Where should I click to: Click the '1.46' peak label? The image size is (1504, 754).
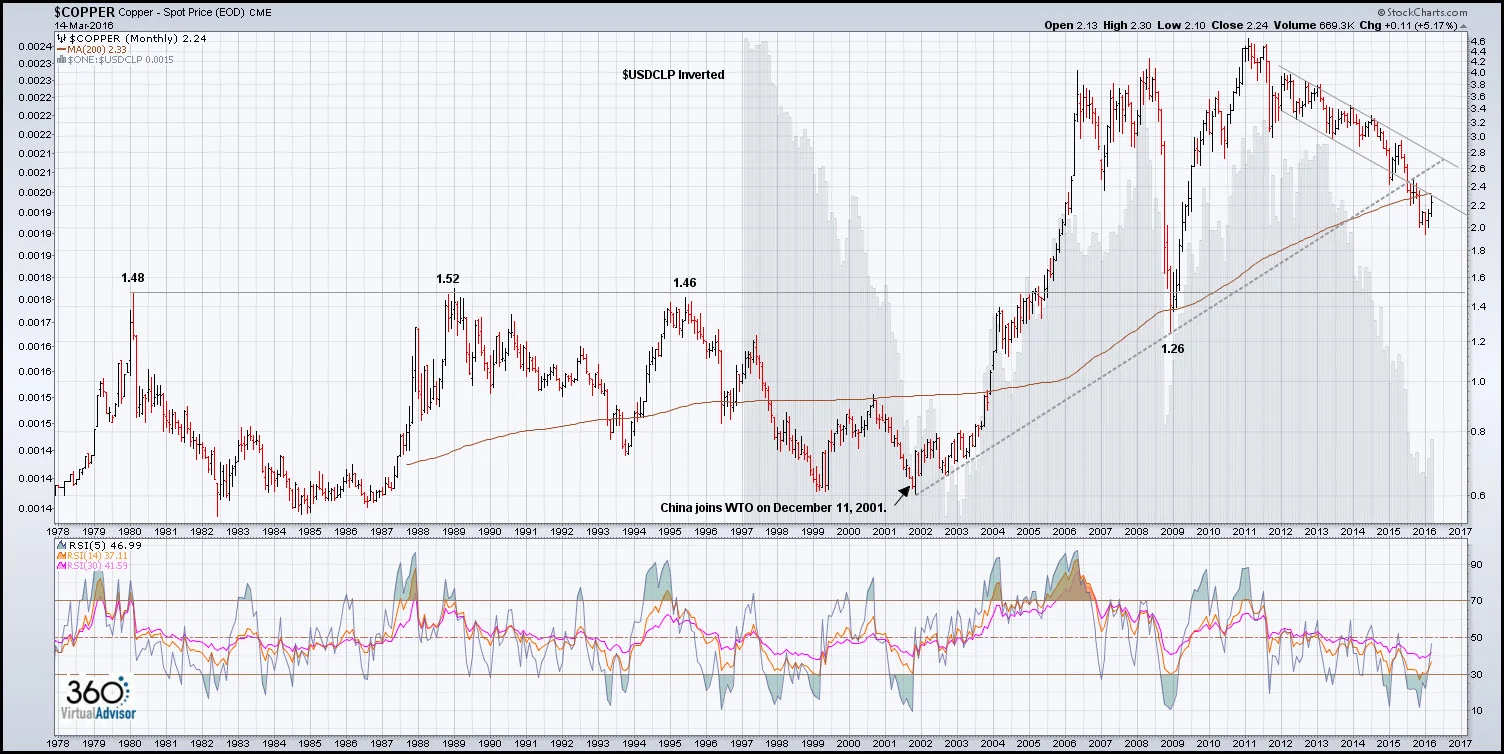pyautogui.click(x=684, y=283)
